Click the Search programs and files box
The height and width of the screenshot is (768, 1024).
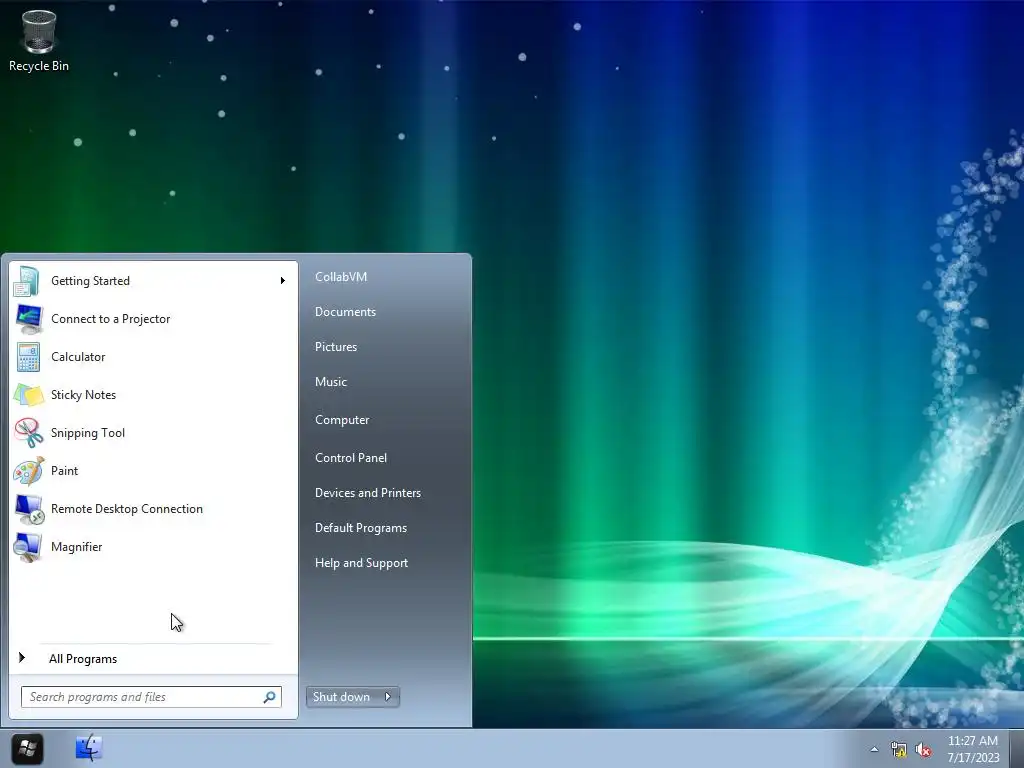pyautogui.click(x=151, y=697)
